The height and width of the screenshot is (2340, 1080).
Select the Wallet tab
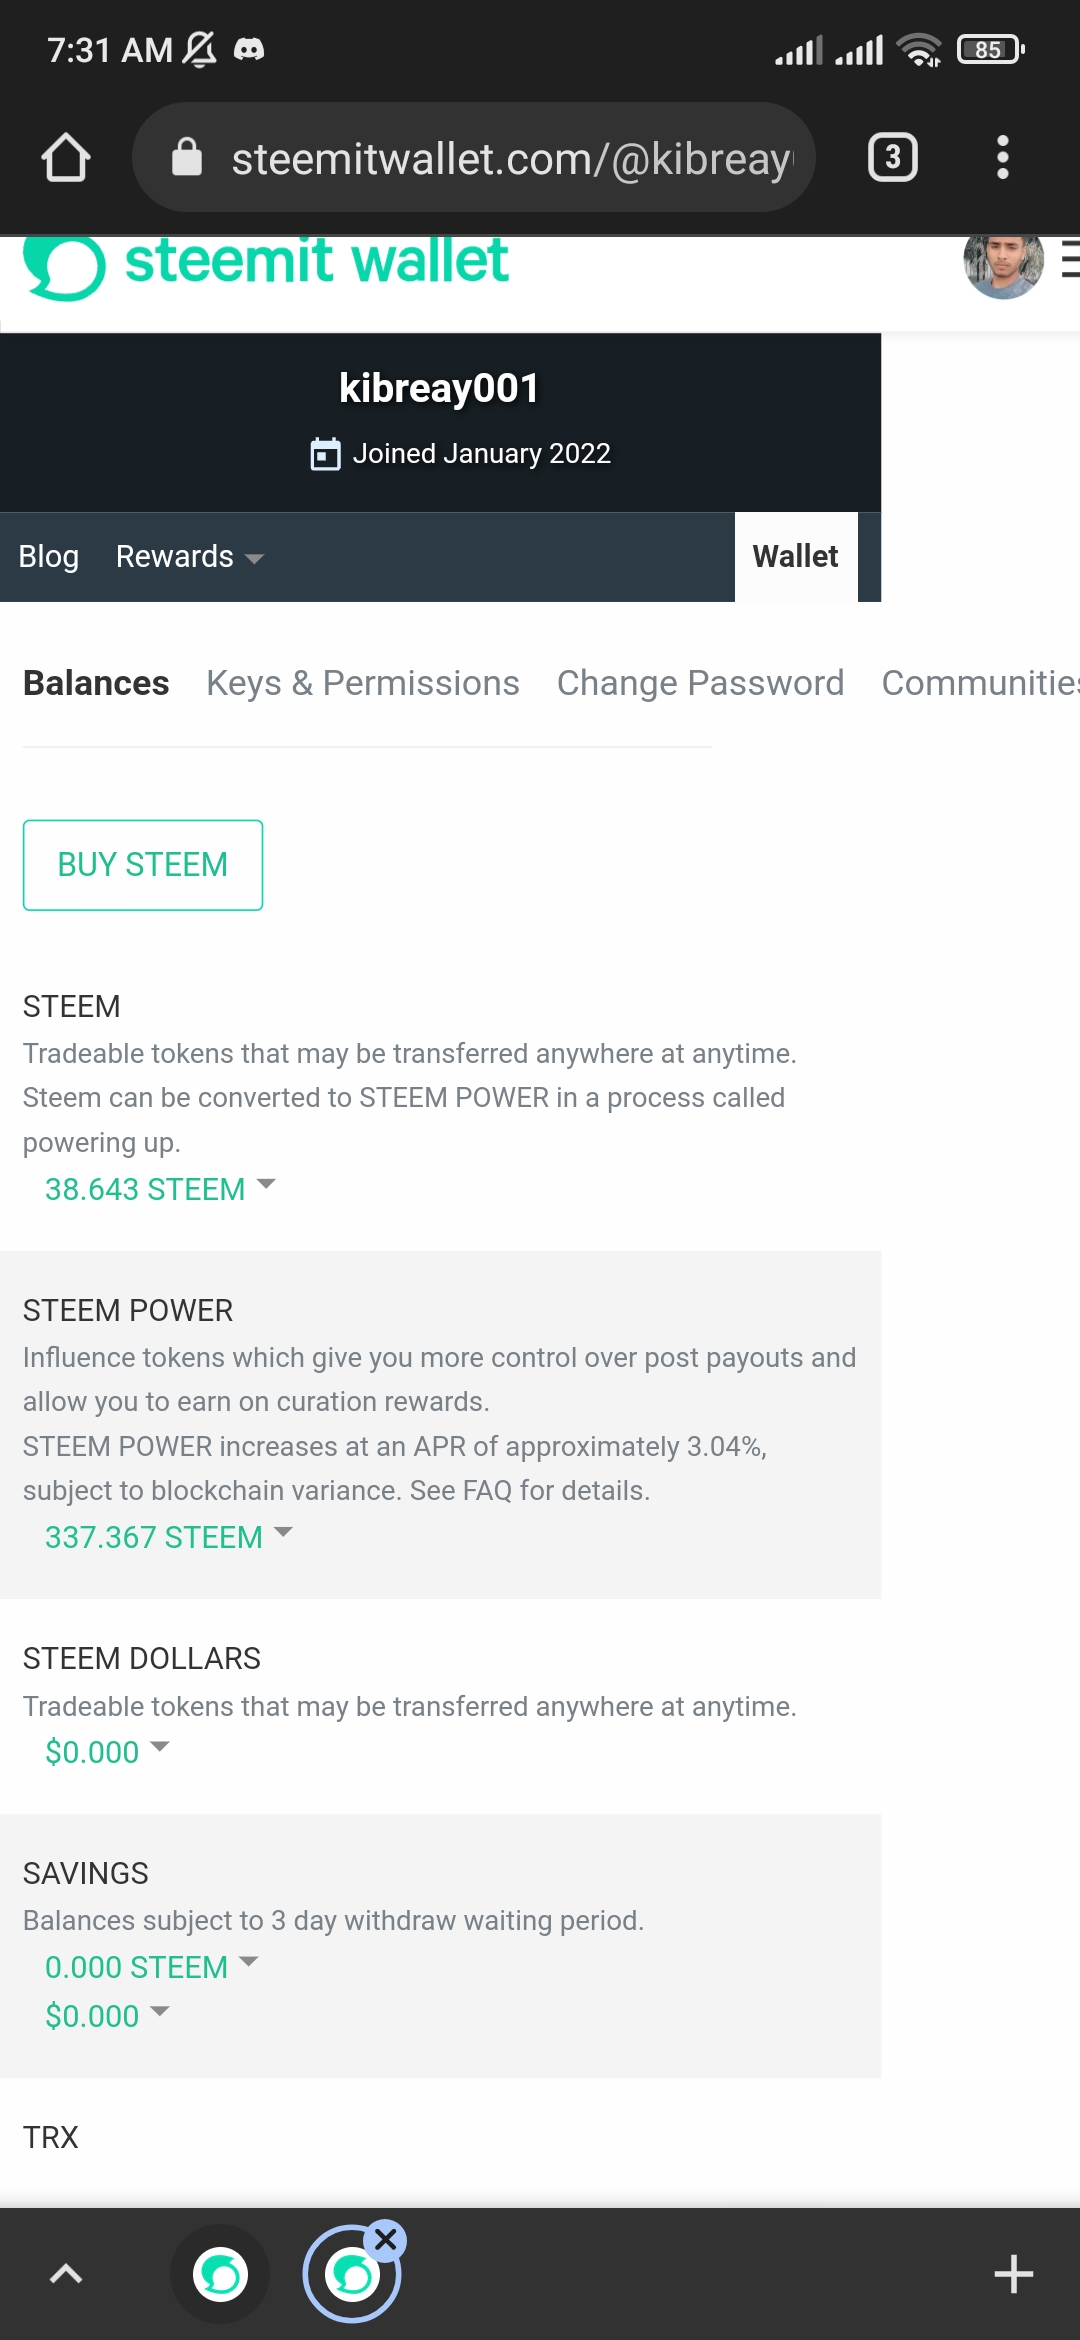795,557
